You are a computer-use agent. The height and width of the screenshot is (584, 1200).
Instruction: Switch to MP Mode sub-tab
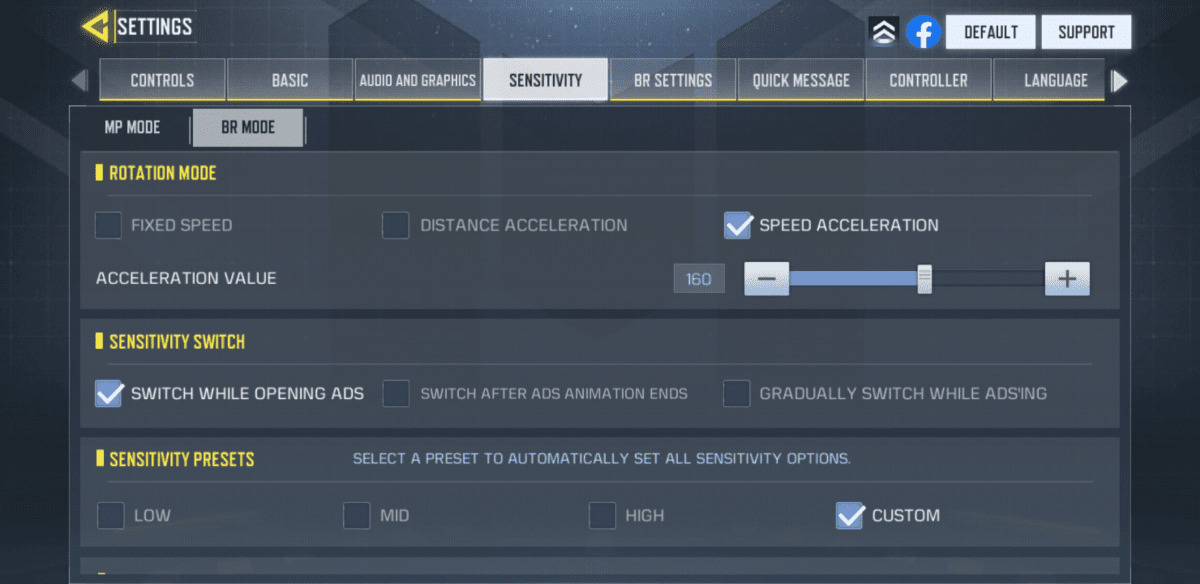click(132, 128)
